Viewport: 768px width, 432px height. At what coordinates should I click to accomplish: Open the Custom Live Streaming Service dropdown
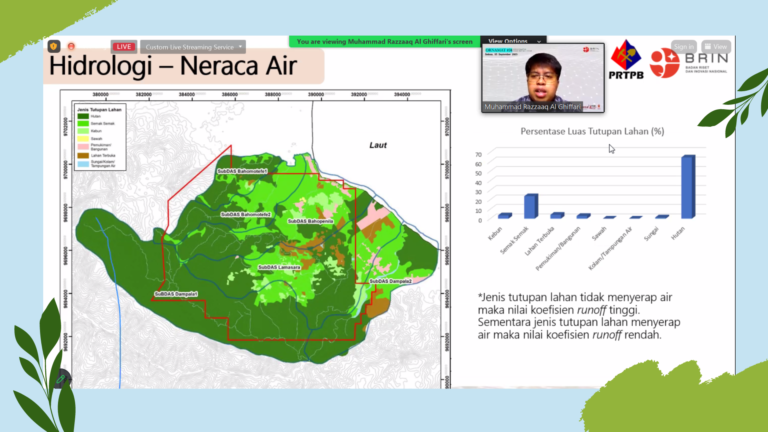192,47
